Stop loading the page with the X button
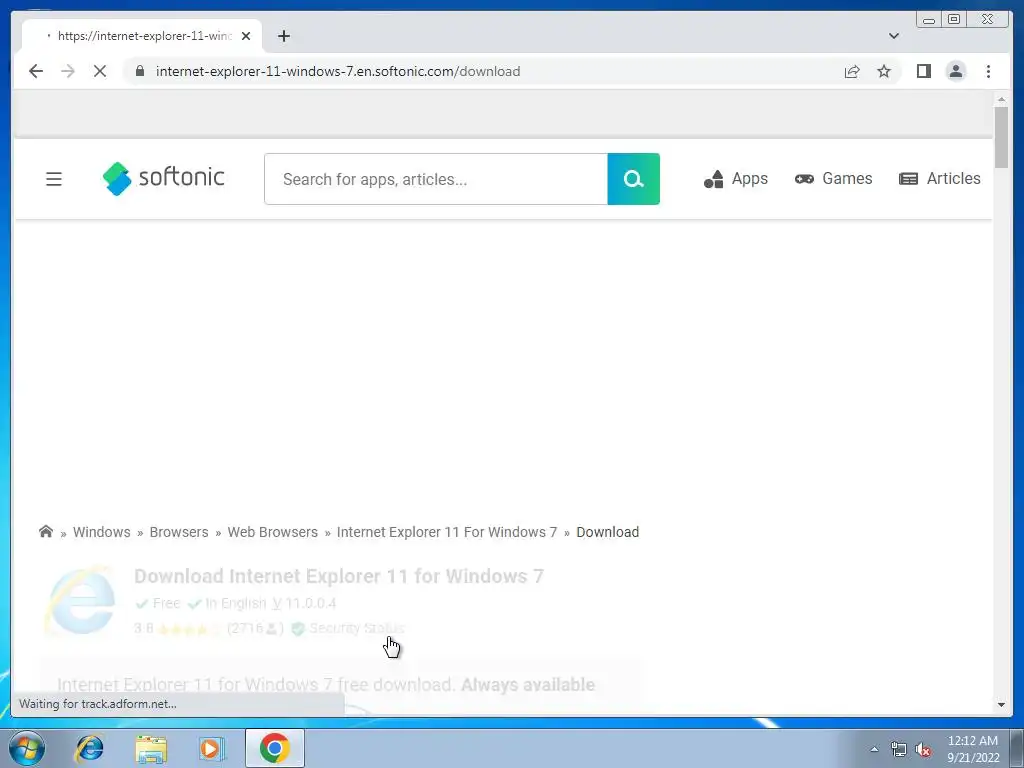 point(99,71)
